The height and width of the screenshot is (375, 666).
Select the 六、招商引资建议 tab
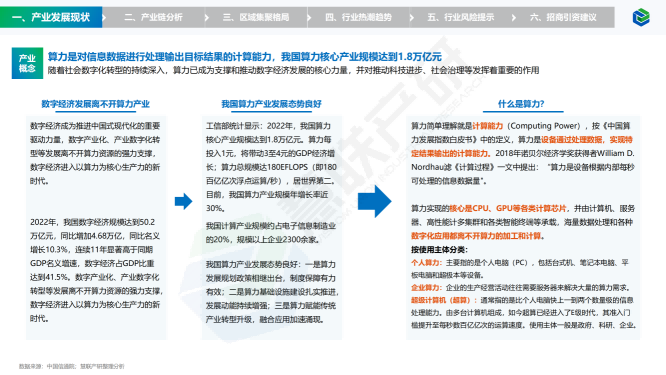point(563,17)
